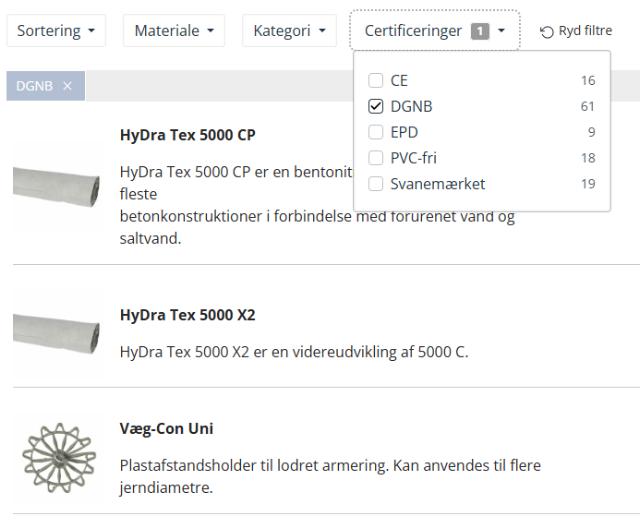This screenshot has width=640, height=529.
Task: Check the Svanemærket checkbox
Action: 376,183
